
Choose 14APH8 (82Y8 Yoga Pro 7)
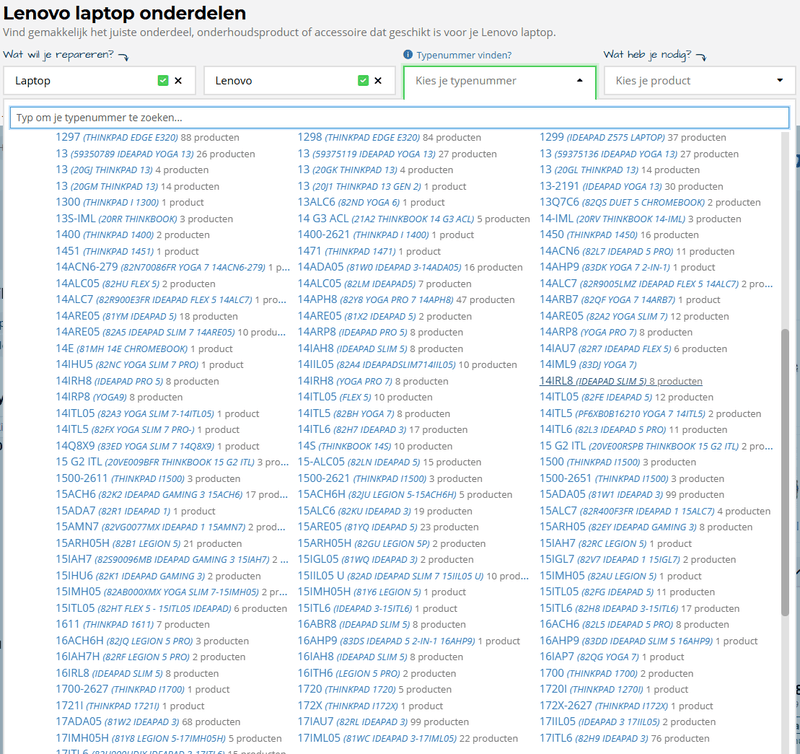pyautogui.click(x=406, y=299)
